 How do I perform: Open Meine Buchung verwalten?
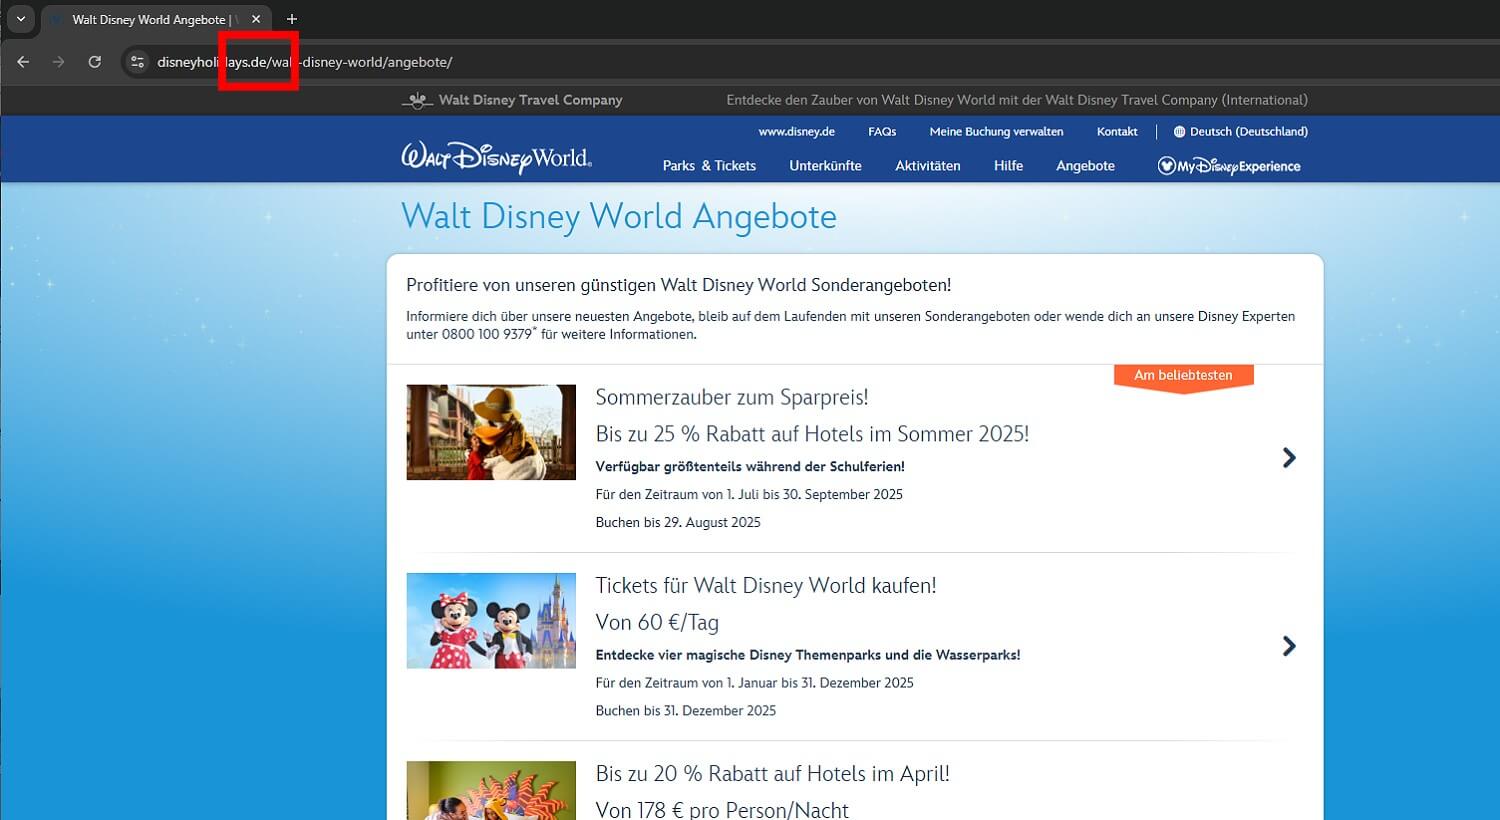[996, 132]
